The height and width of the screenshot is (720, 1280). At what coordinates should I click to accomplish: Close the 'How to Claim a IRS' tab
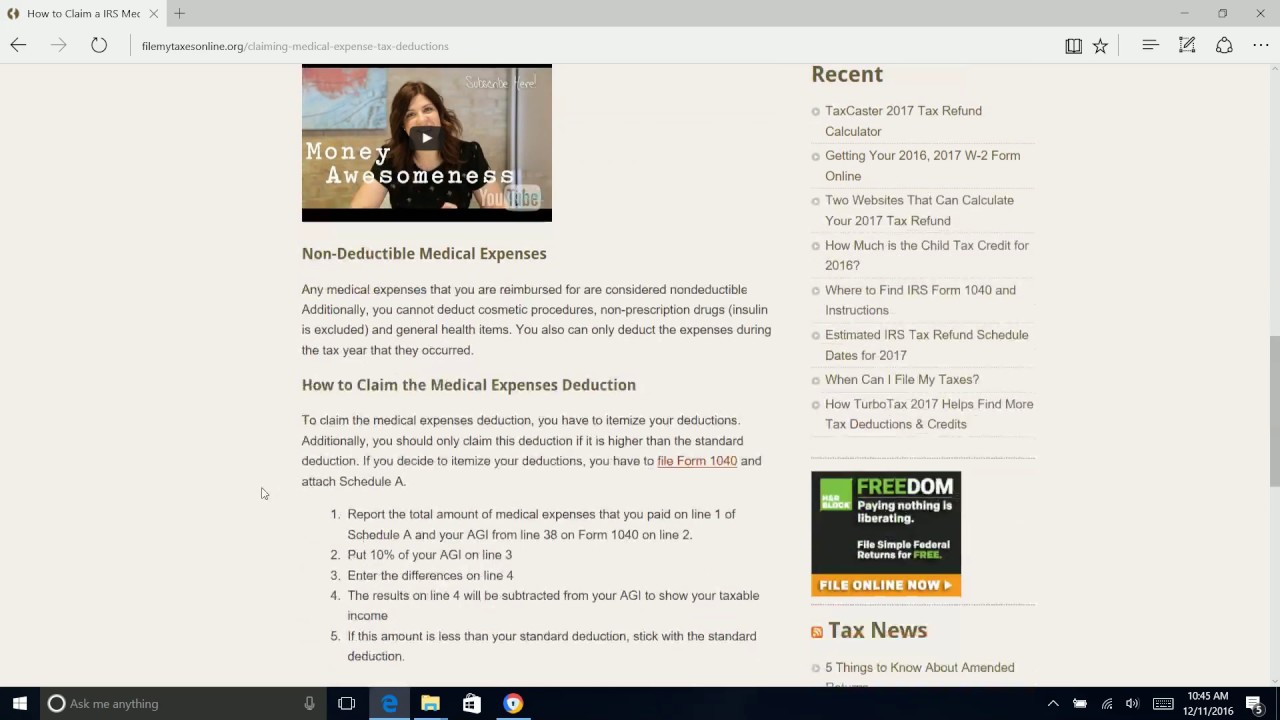pos(154,13)
